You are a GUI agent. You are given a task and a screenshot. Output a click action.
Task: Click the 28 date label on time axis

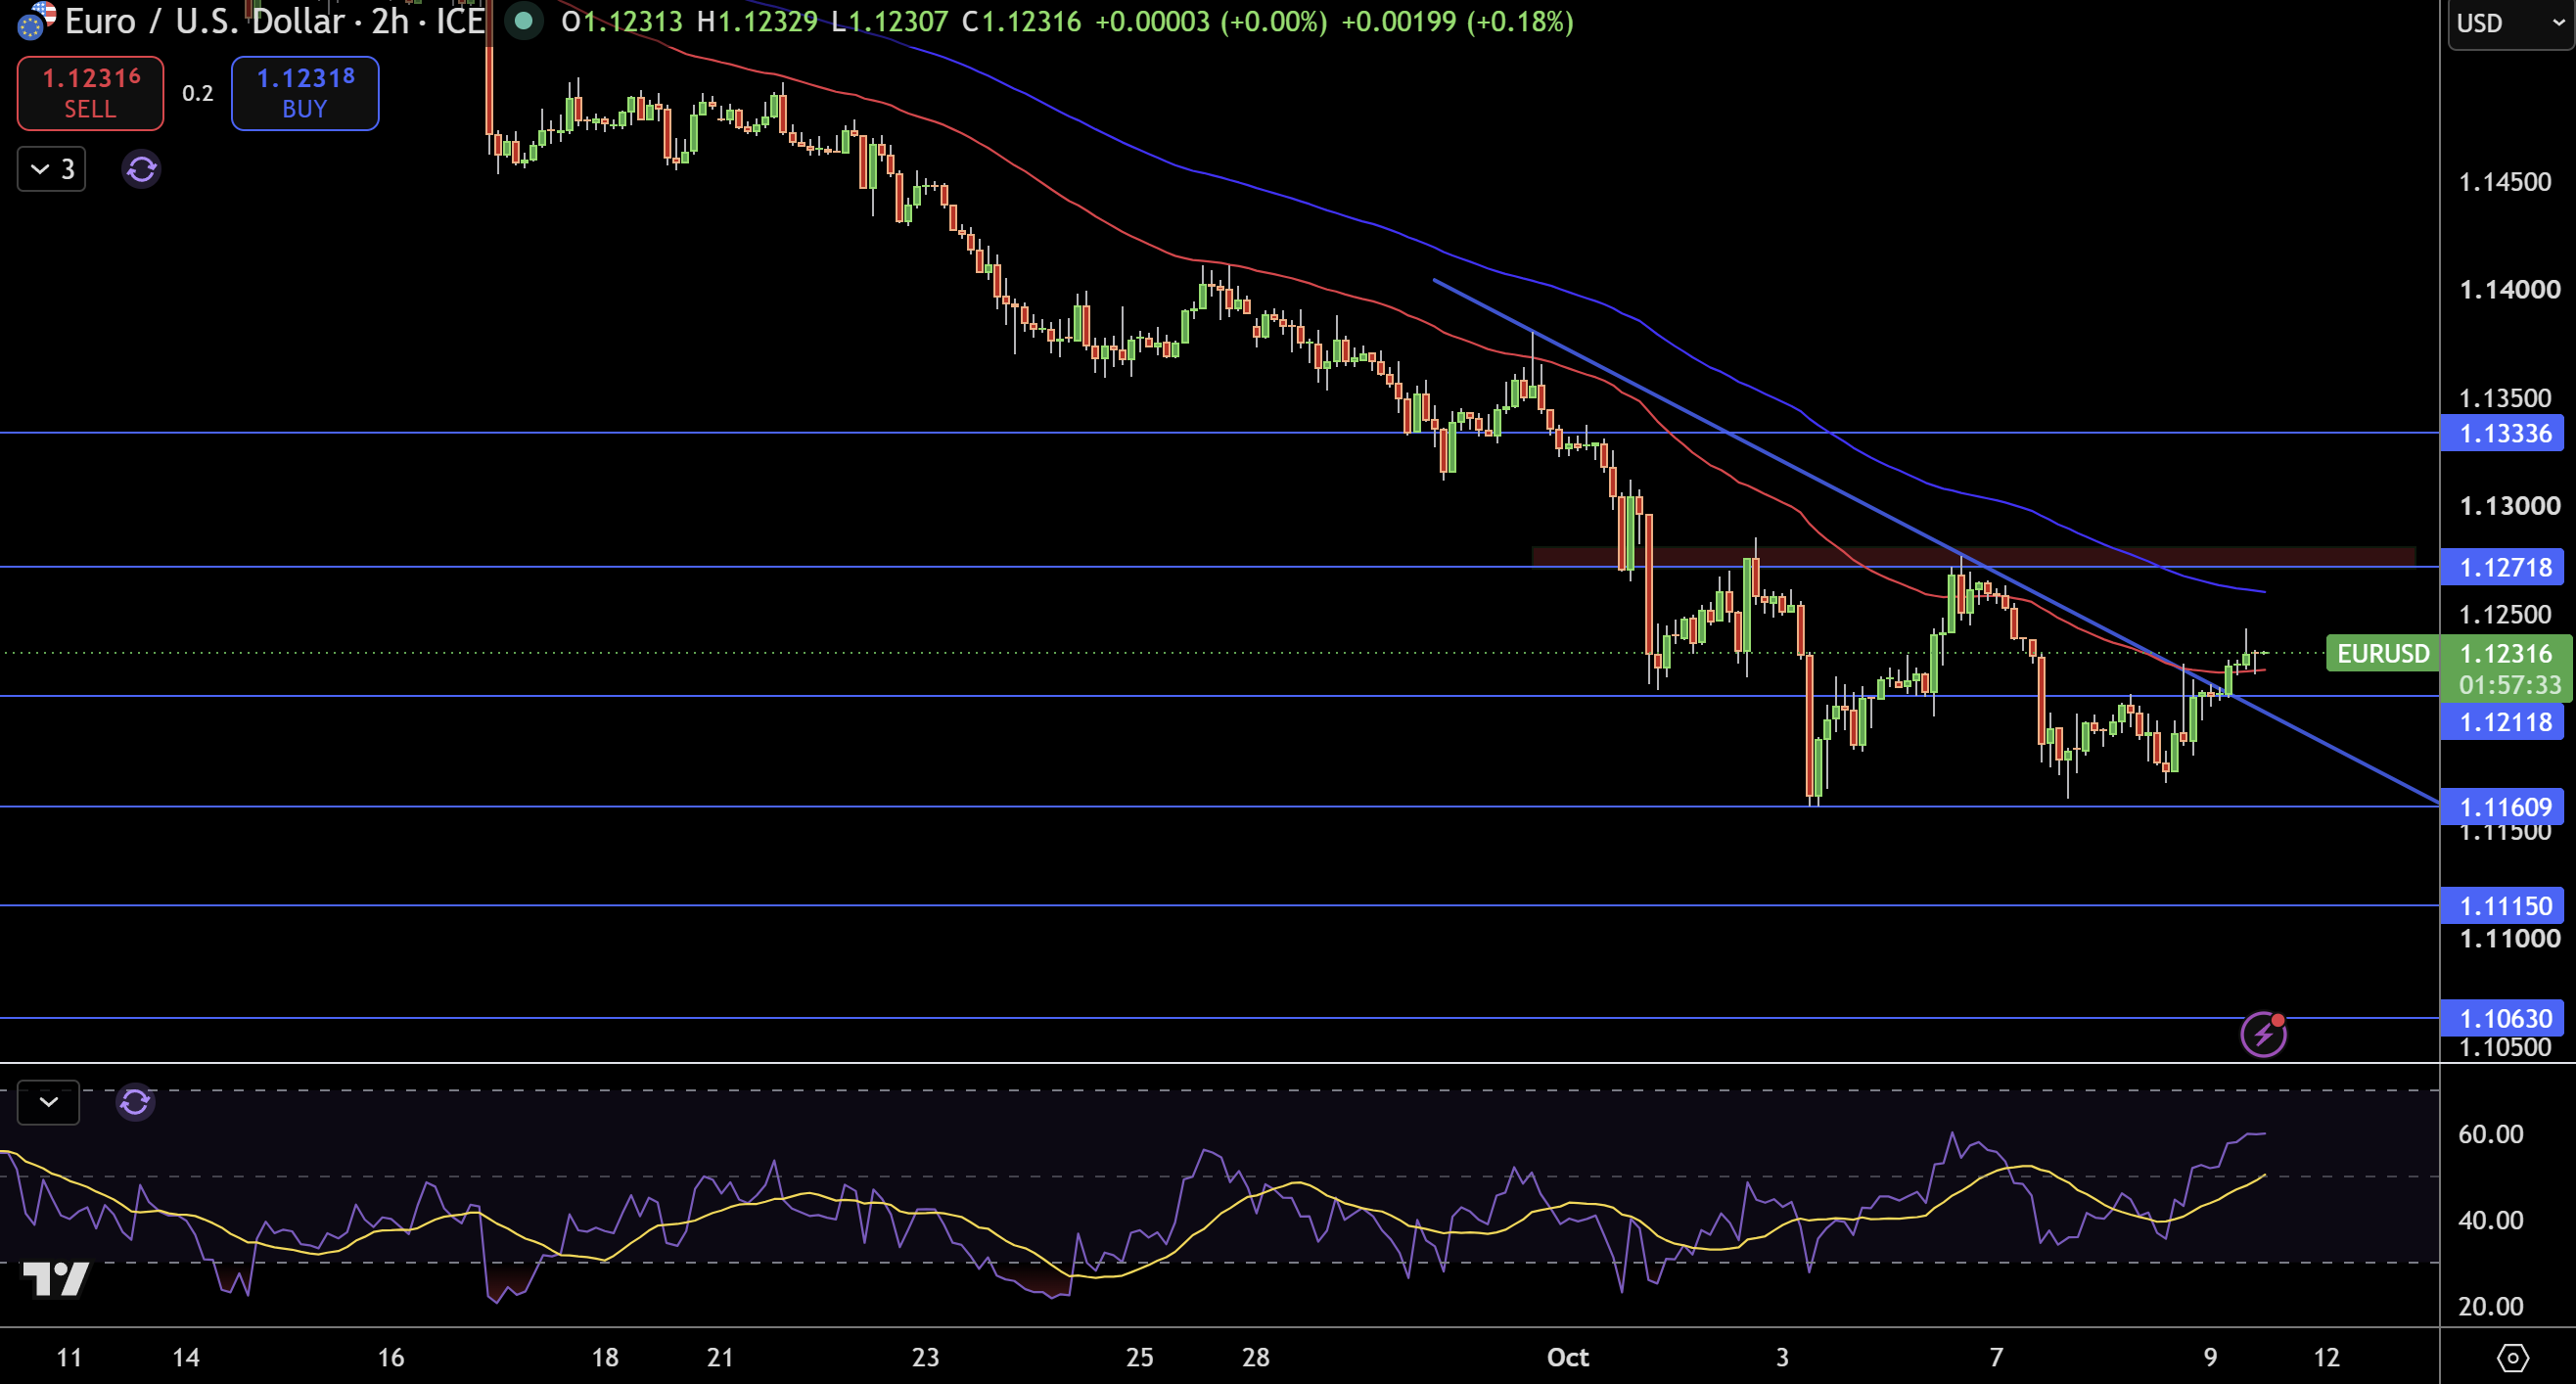point(1255,1357)
